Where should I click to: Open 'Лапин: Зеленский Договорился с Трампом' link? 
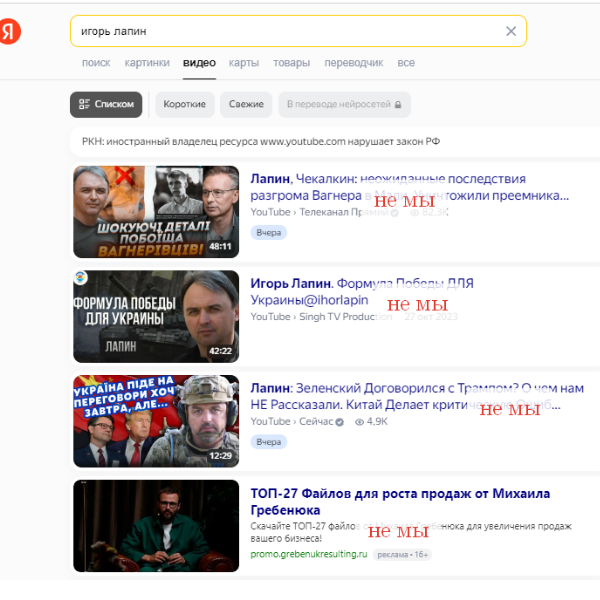click(417, 396)
